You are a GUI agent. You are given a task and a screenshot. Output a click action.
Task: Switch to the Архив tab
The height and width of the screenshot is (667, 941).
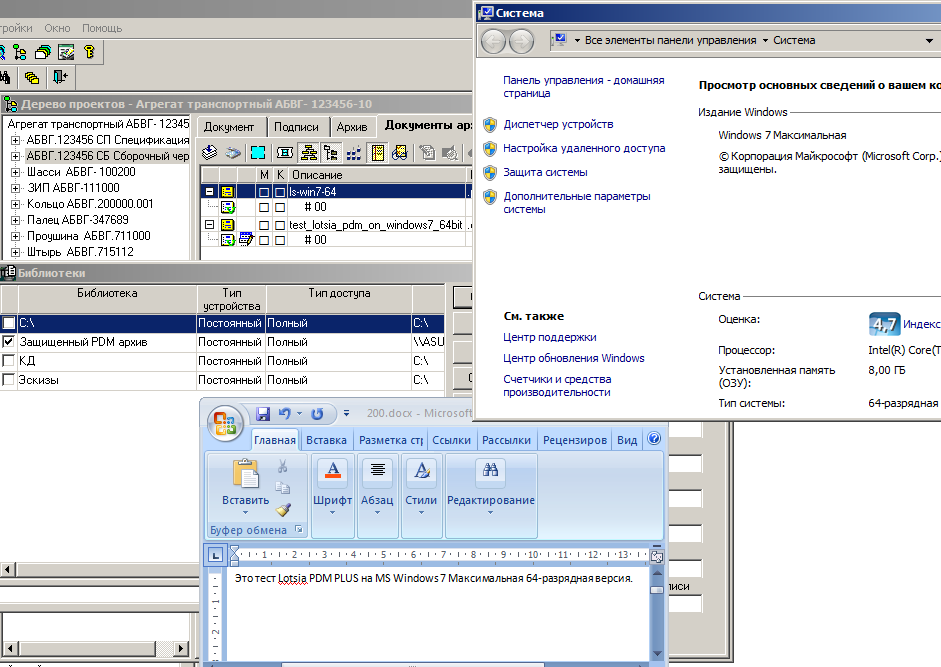click(x=352, y=127)
